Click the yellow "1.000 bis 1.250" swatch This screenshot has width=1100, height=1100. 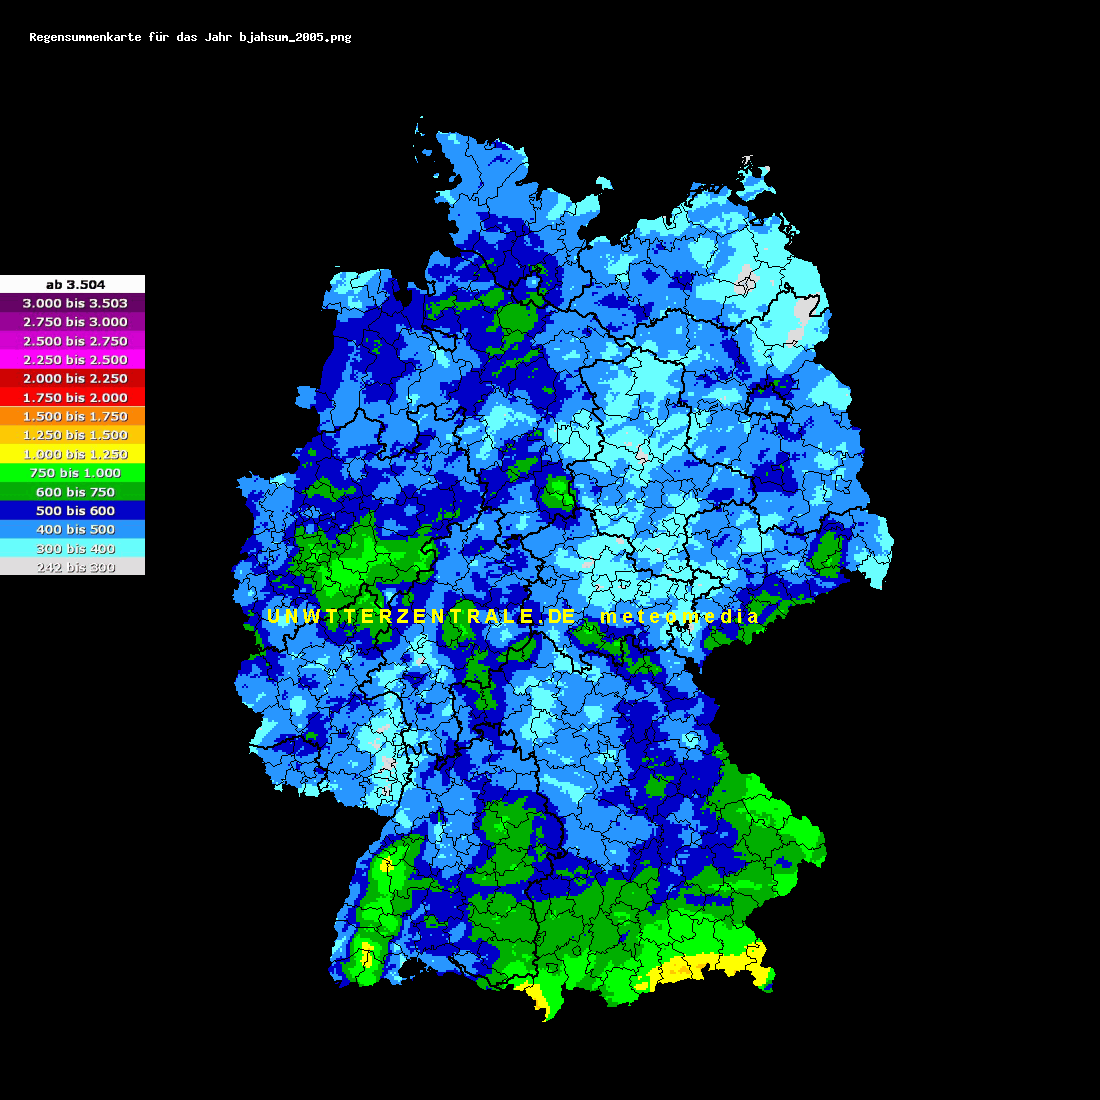click(73, 453)
